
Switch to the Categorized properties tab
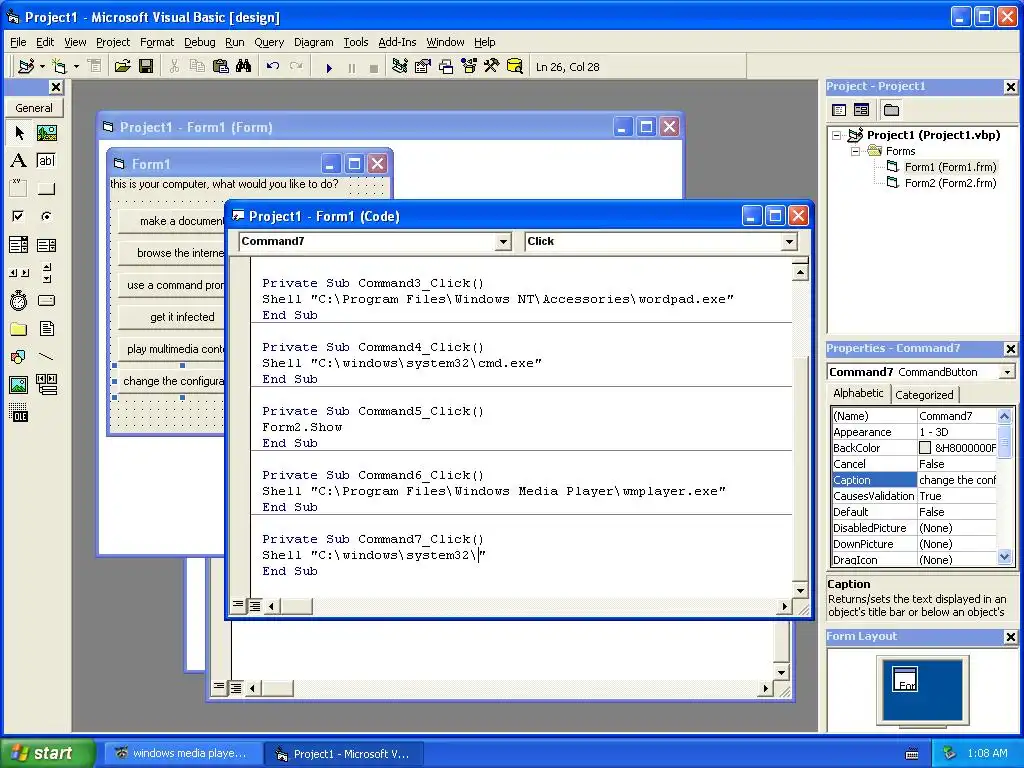click(x=924, y=394)
